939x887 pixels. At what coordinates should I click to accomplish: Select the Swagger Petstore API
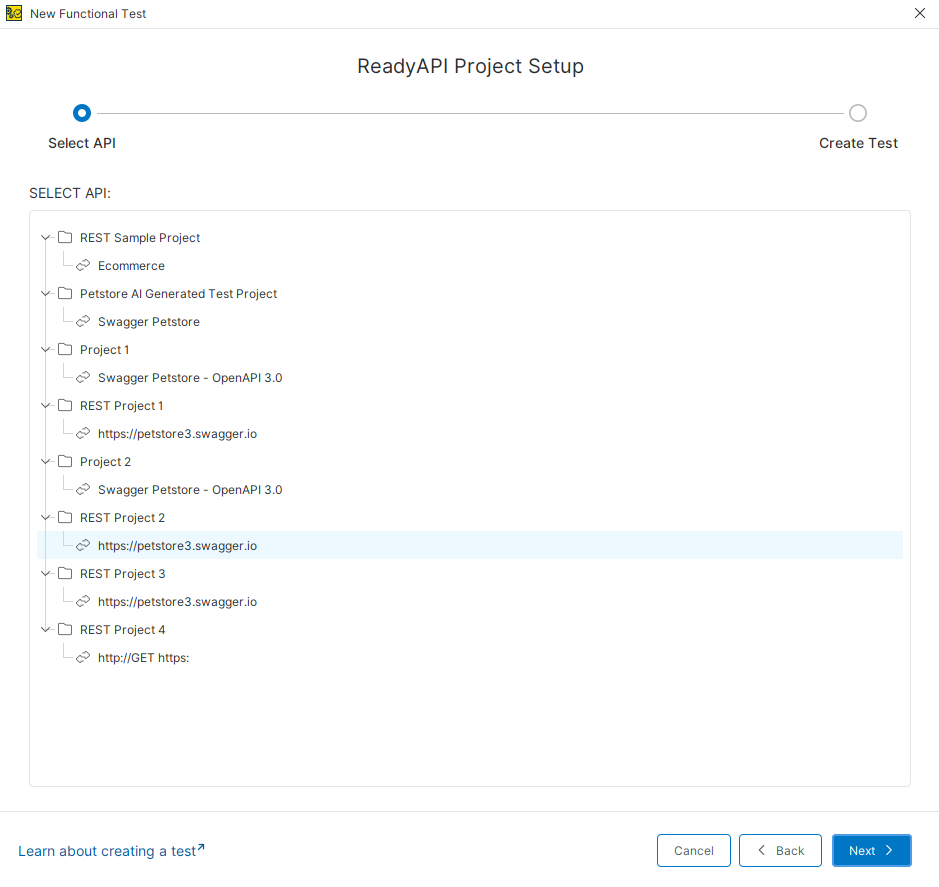click(x=149, y=322)
